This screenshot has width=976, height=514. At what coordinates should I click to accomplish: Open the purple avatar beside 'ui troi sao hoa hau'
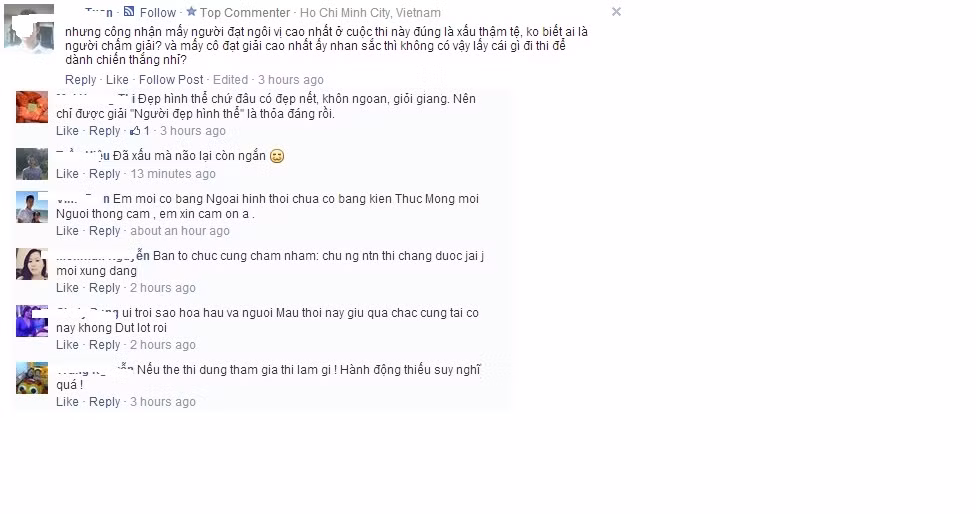point(32,321)
